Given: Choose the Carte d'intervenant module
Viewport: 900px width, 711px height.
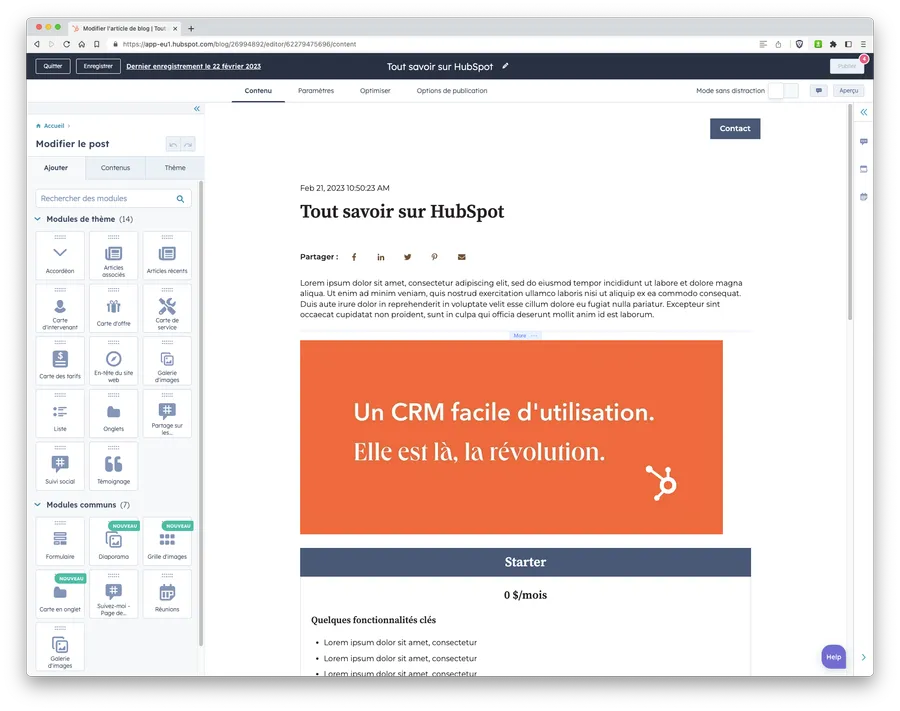Looking at the screenshot, I should pos(60,309).
